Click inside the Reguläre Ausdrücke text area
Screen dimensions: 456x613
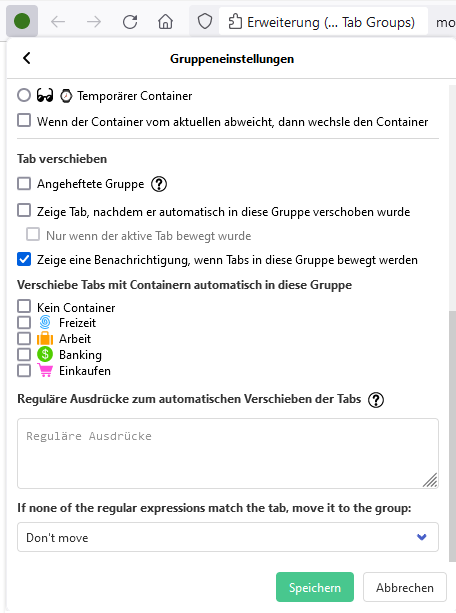[x=228, y=453]
